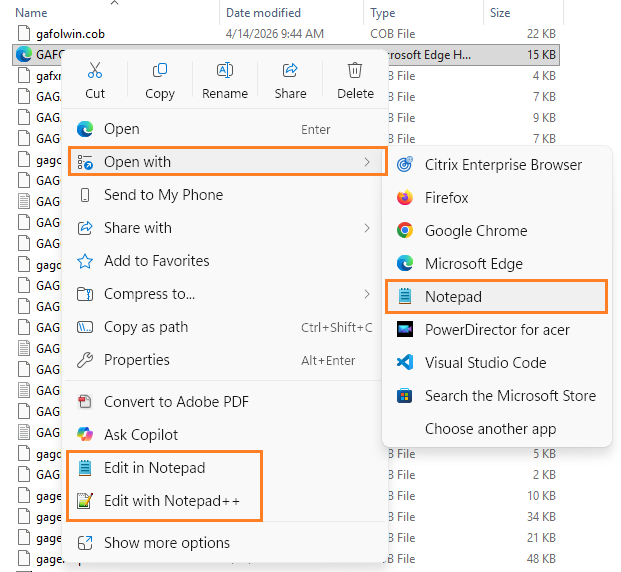Click the PowerDirector icon
Viewport: 621px width, 572px height.
tap(405, 329)
